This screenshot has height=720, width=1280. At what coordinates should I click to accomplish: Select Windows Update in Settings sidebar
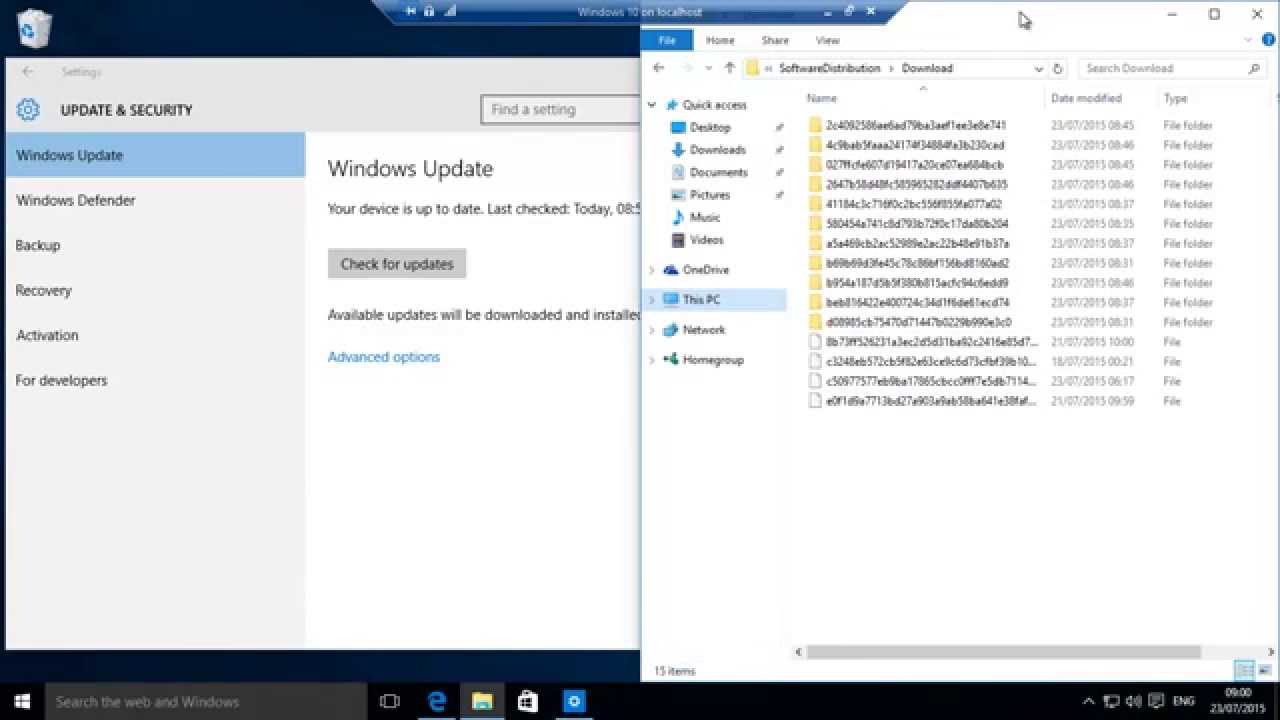point(155,155)
